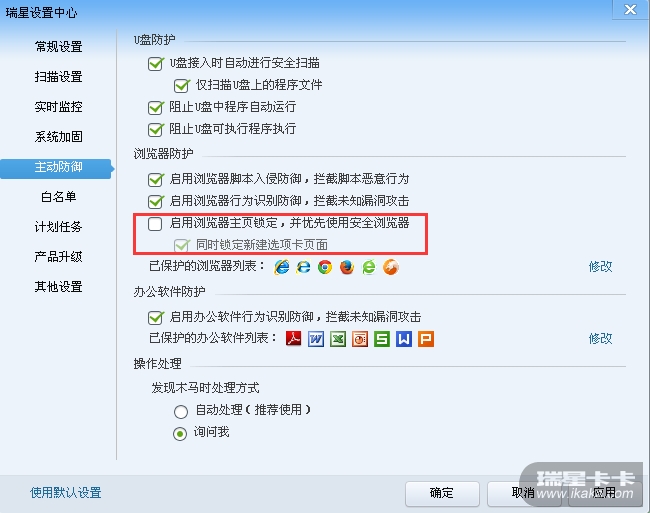Image resolution: width=650 pixels, height=513 pixels.
Task: Click the Adobe PDF reader icon
Action: (x=294, y=339)
